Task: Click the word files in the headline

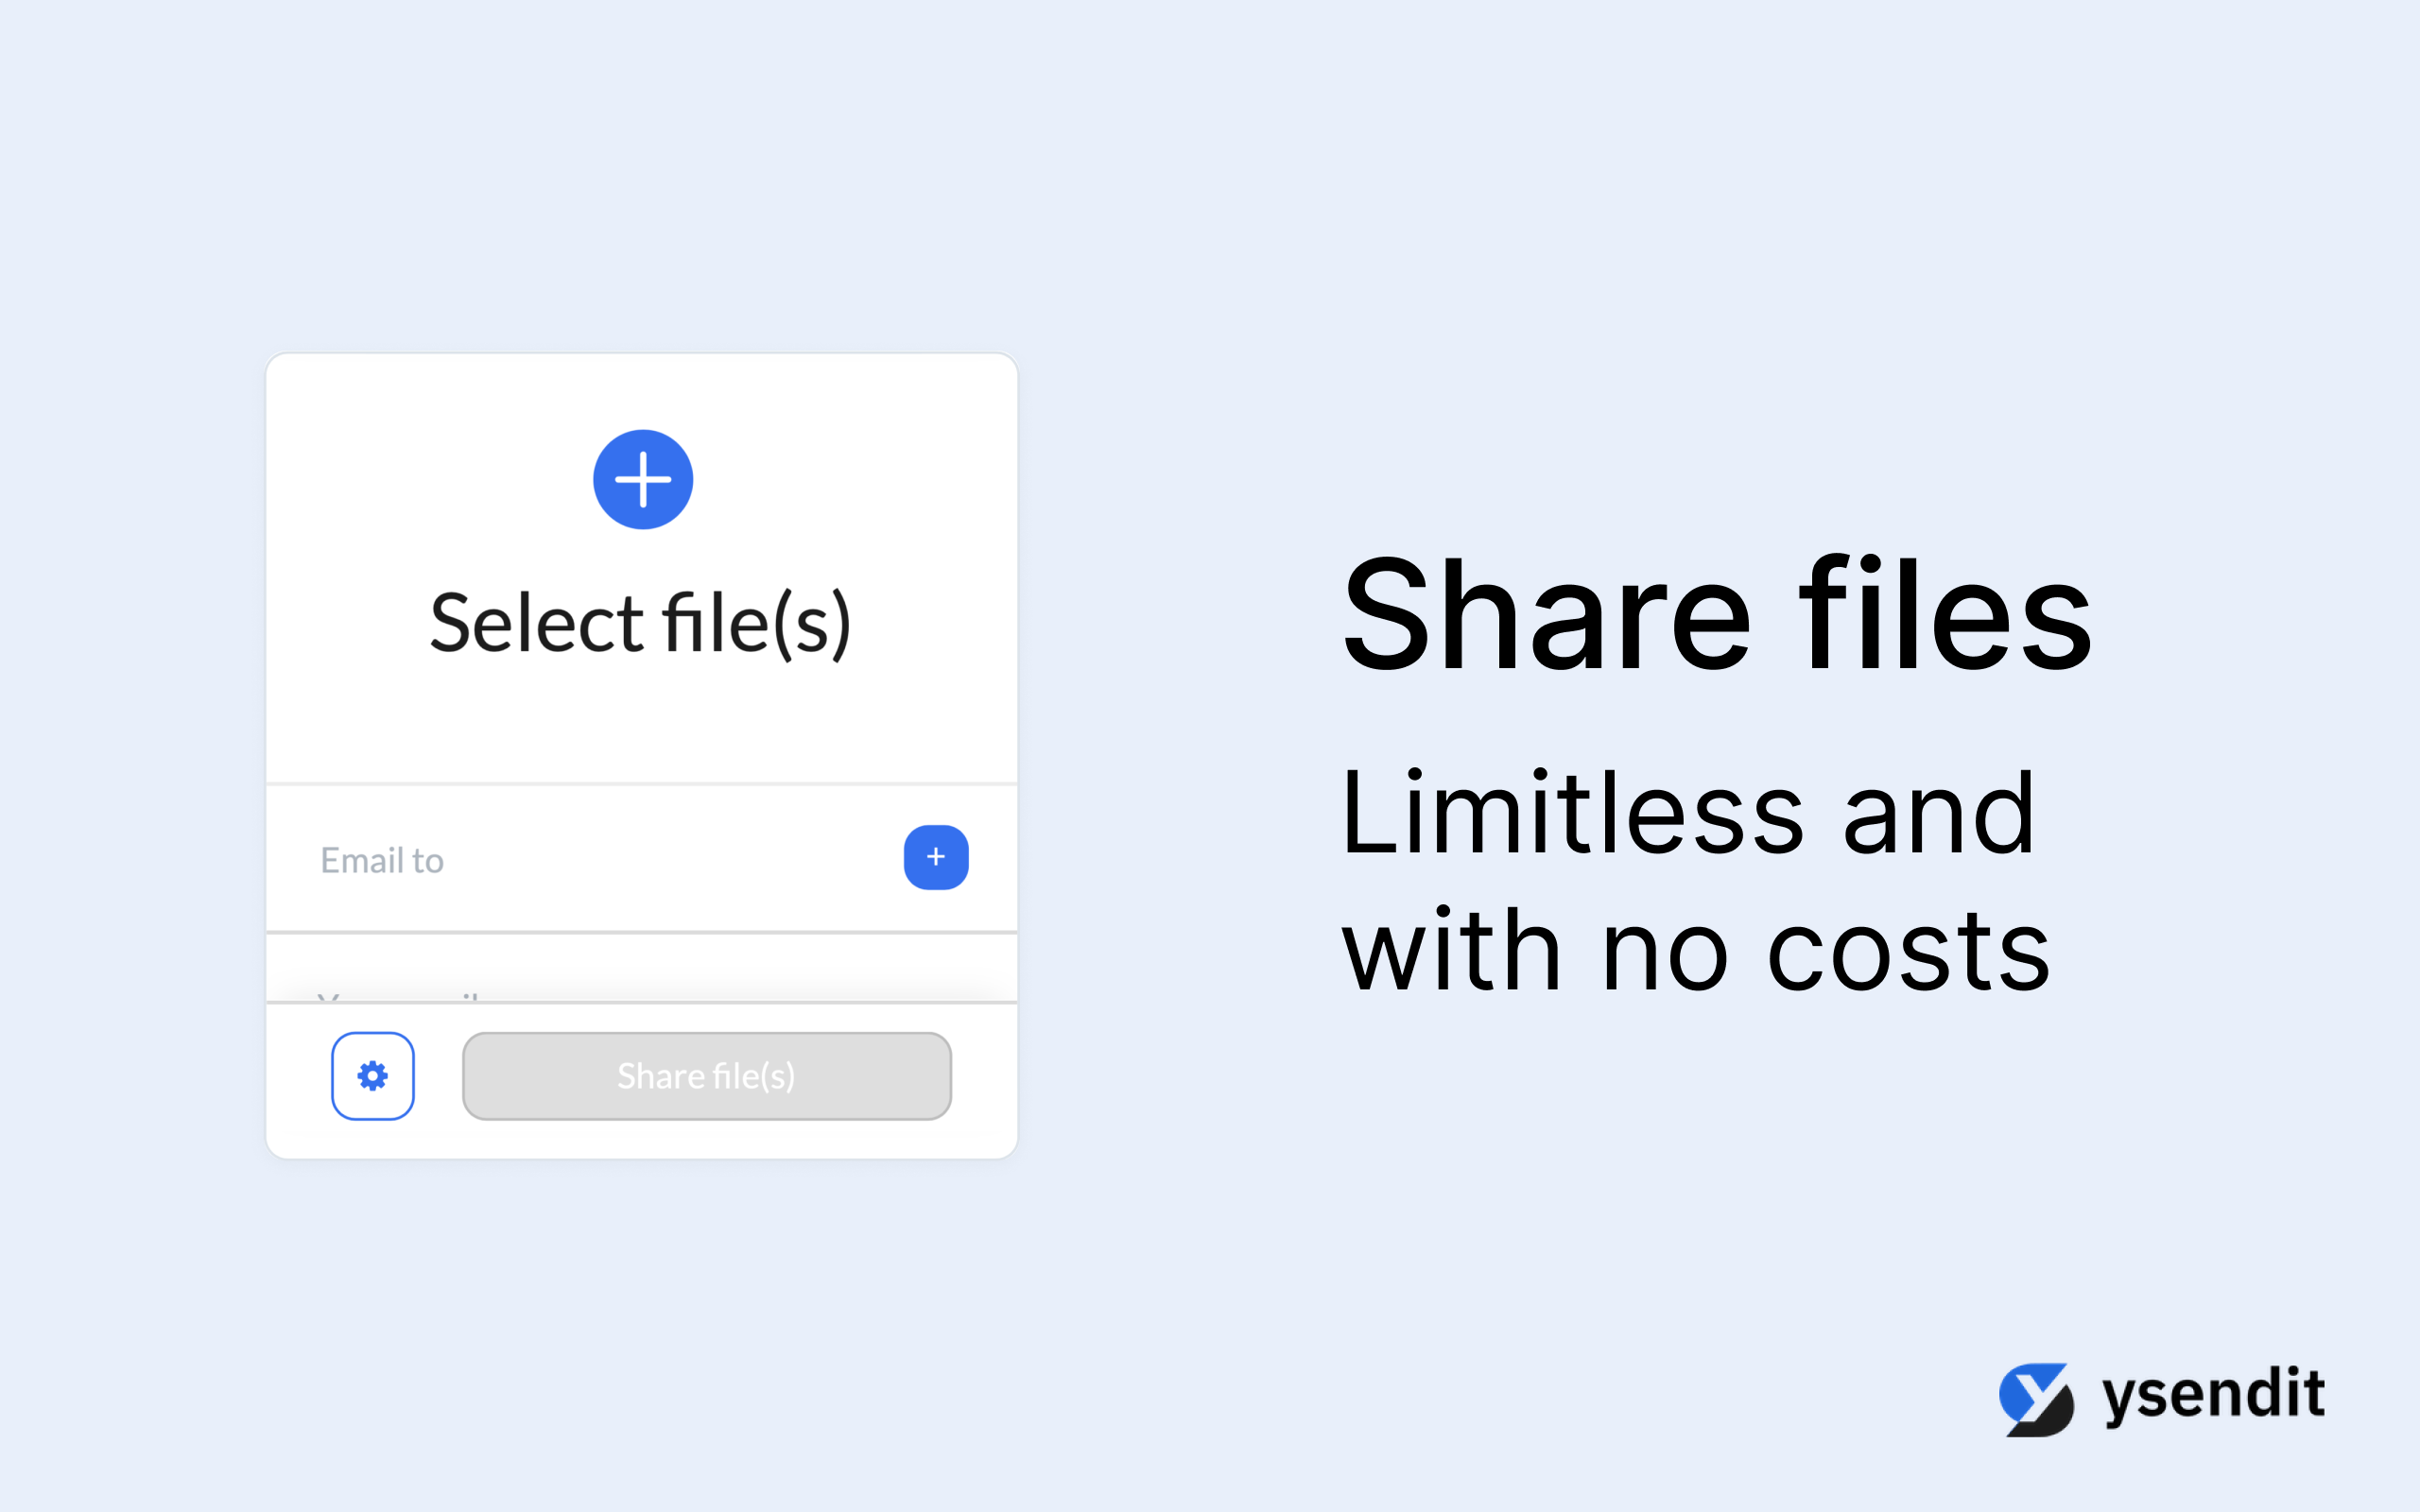Action: tap(1945, 615)
